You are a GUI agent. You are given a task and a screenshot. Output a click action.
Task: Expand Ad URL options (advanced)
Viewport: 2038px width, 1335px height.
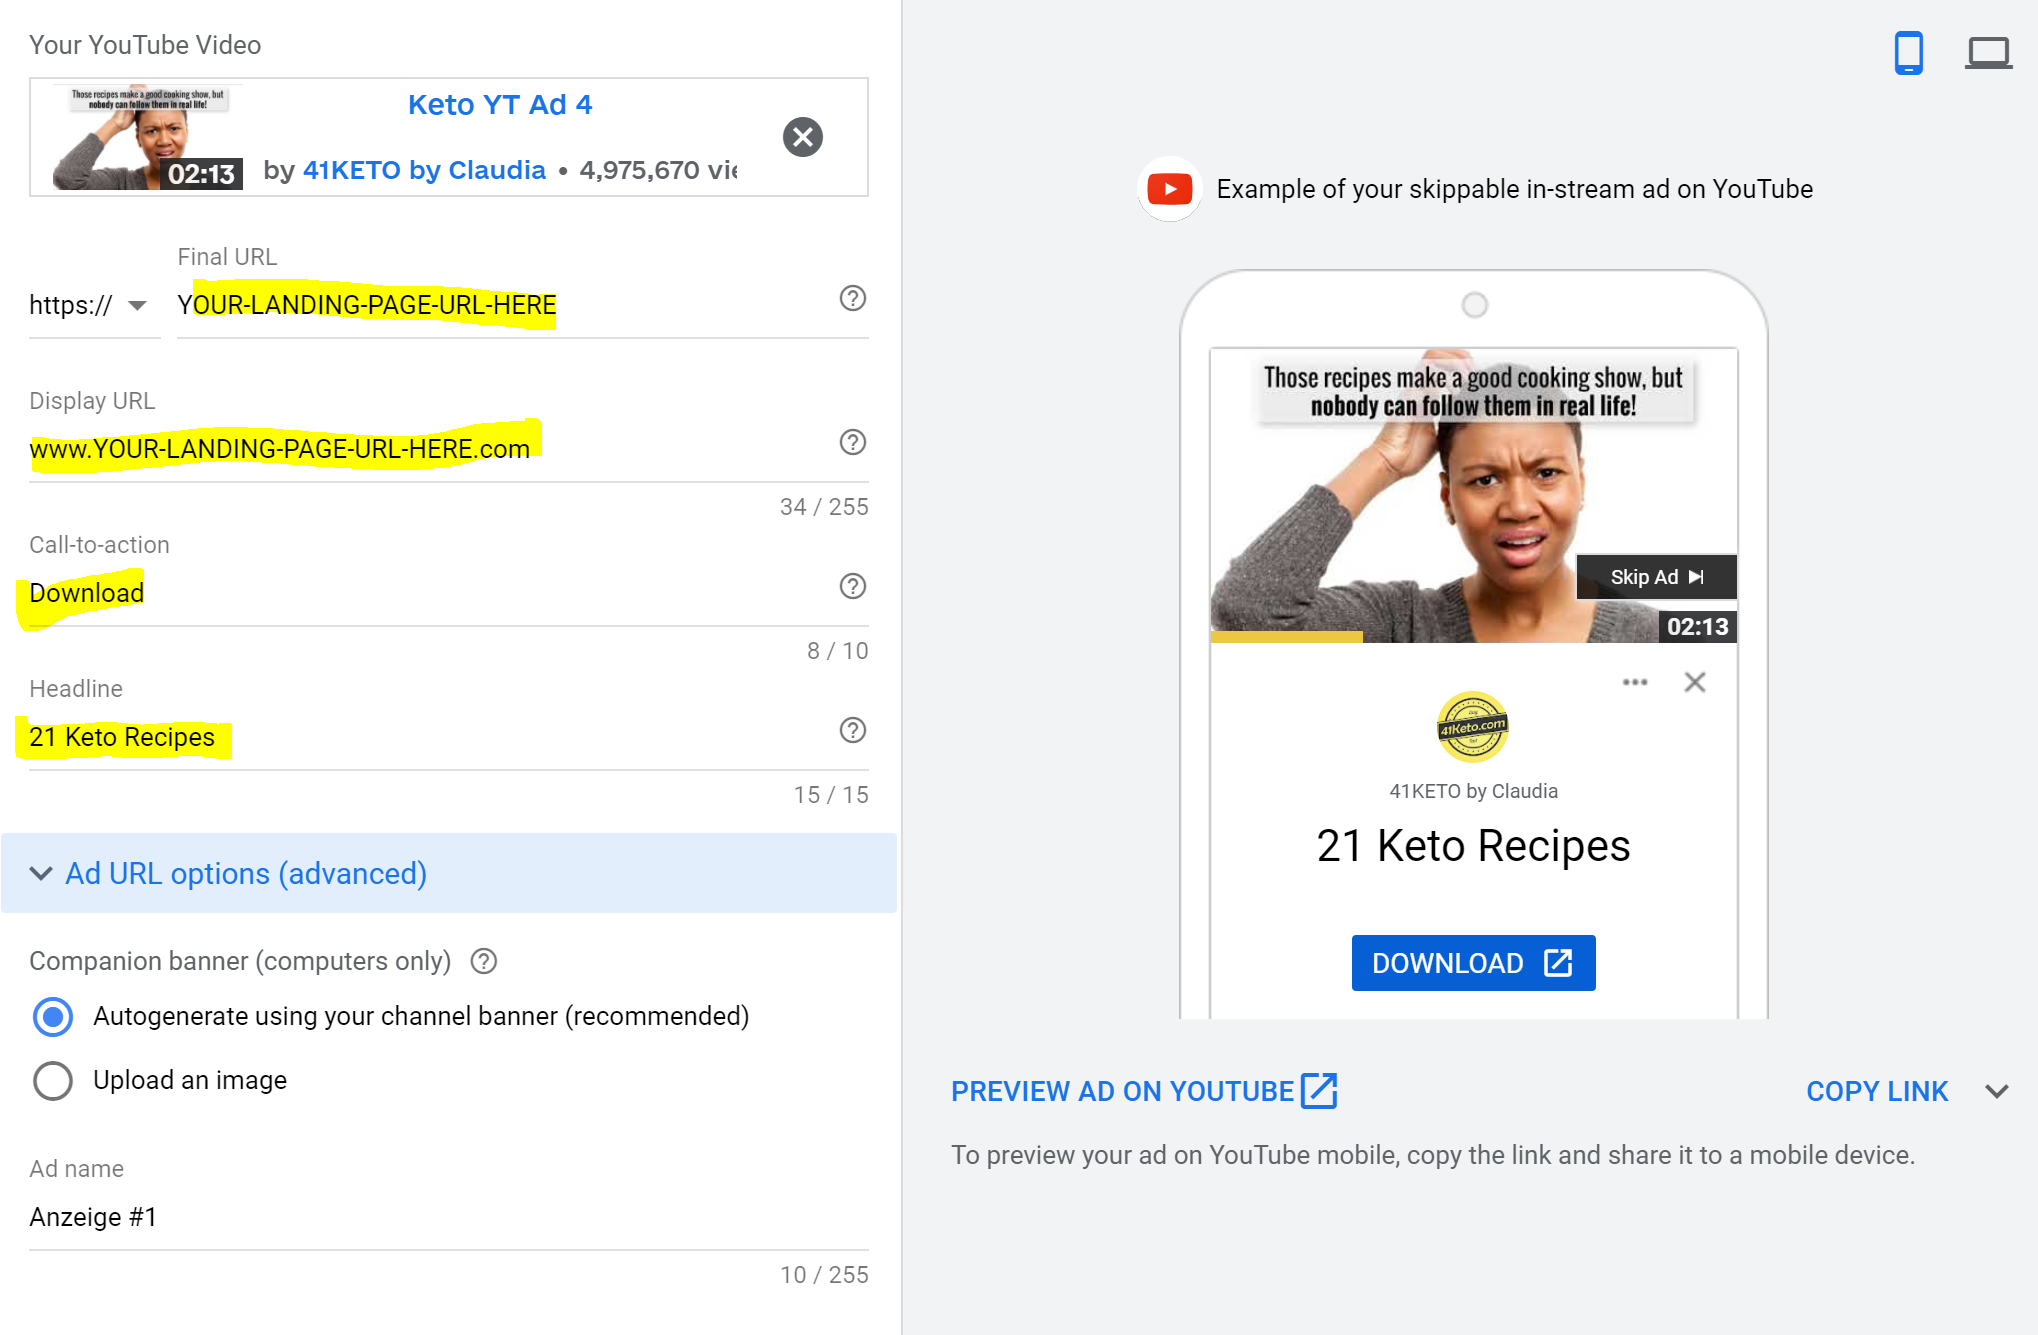pyautogui.click(x=245, y=873)
